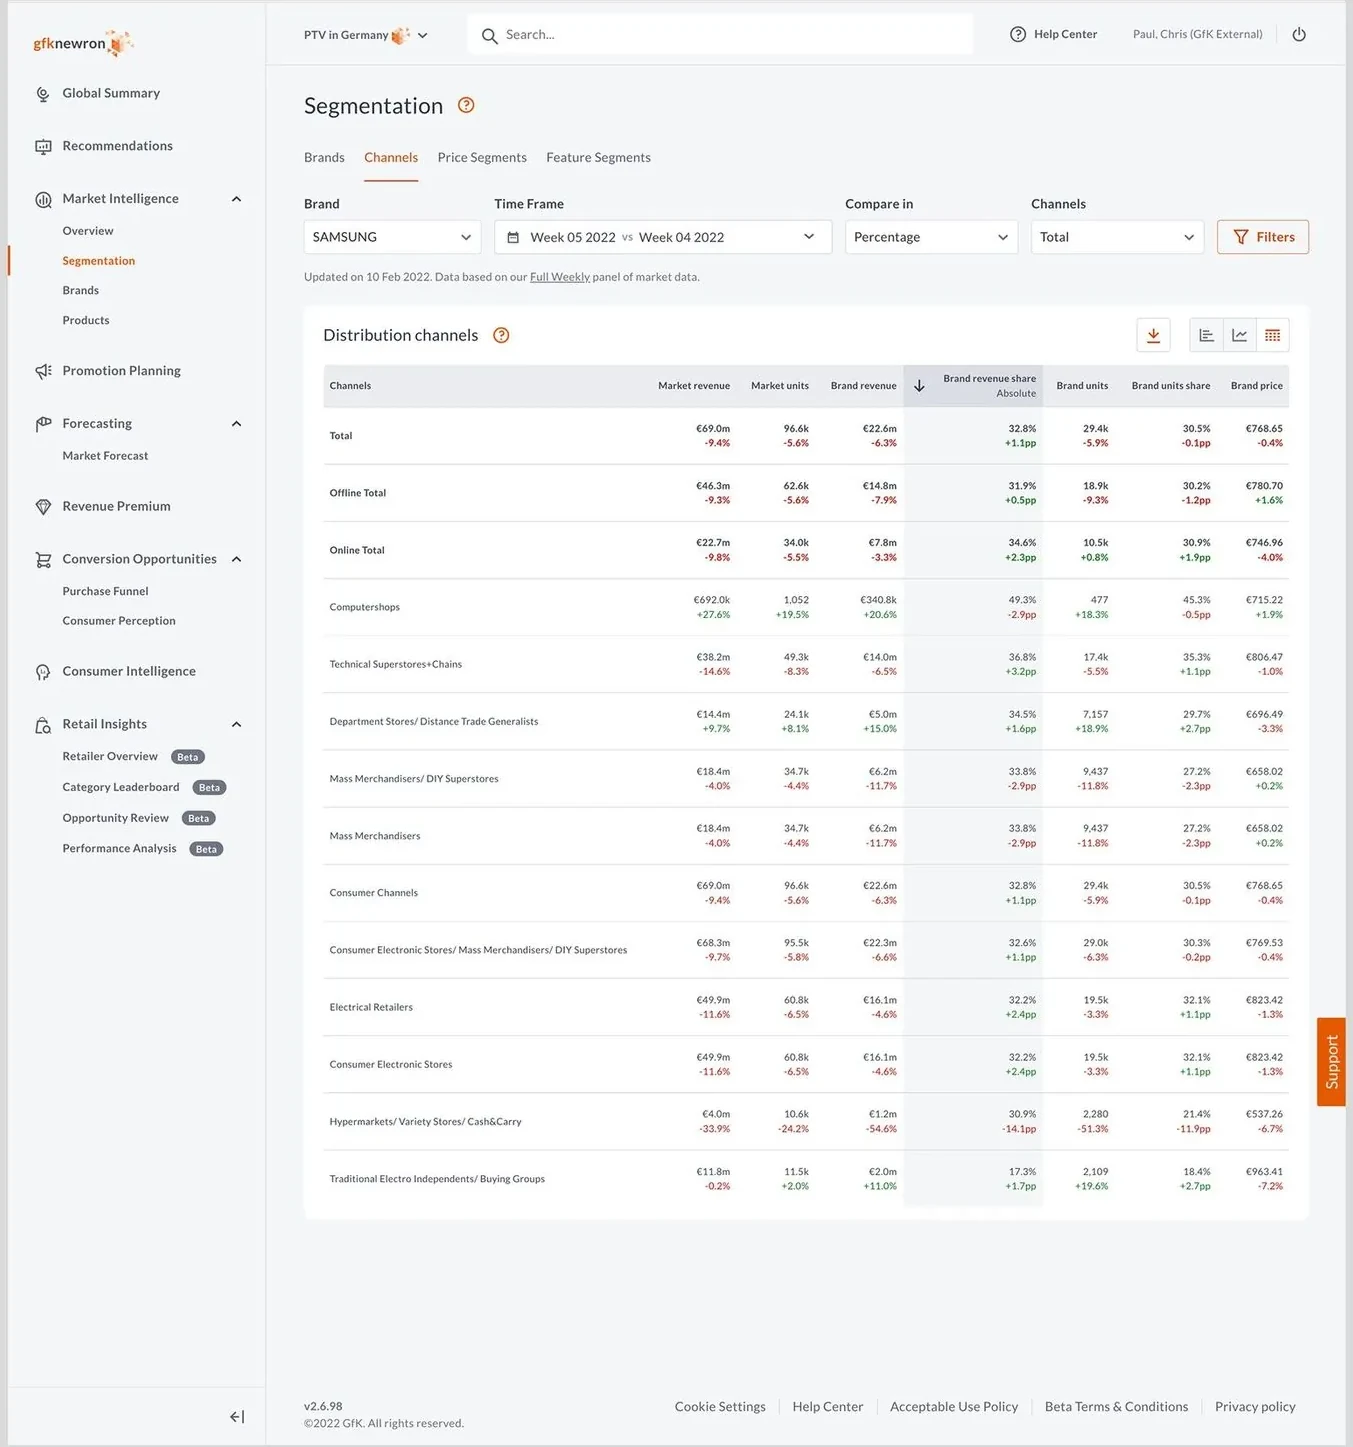The width and height of the screenshot is (1353, 1447).
Task: Click the gfknewron logo
Action: point(83,43)
